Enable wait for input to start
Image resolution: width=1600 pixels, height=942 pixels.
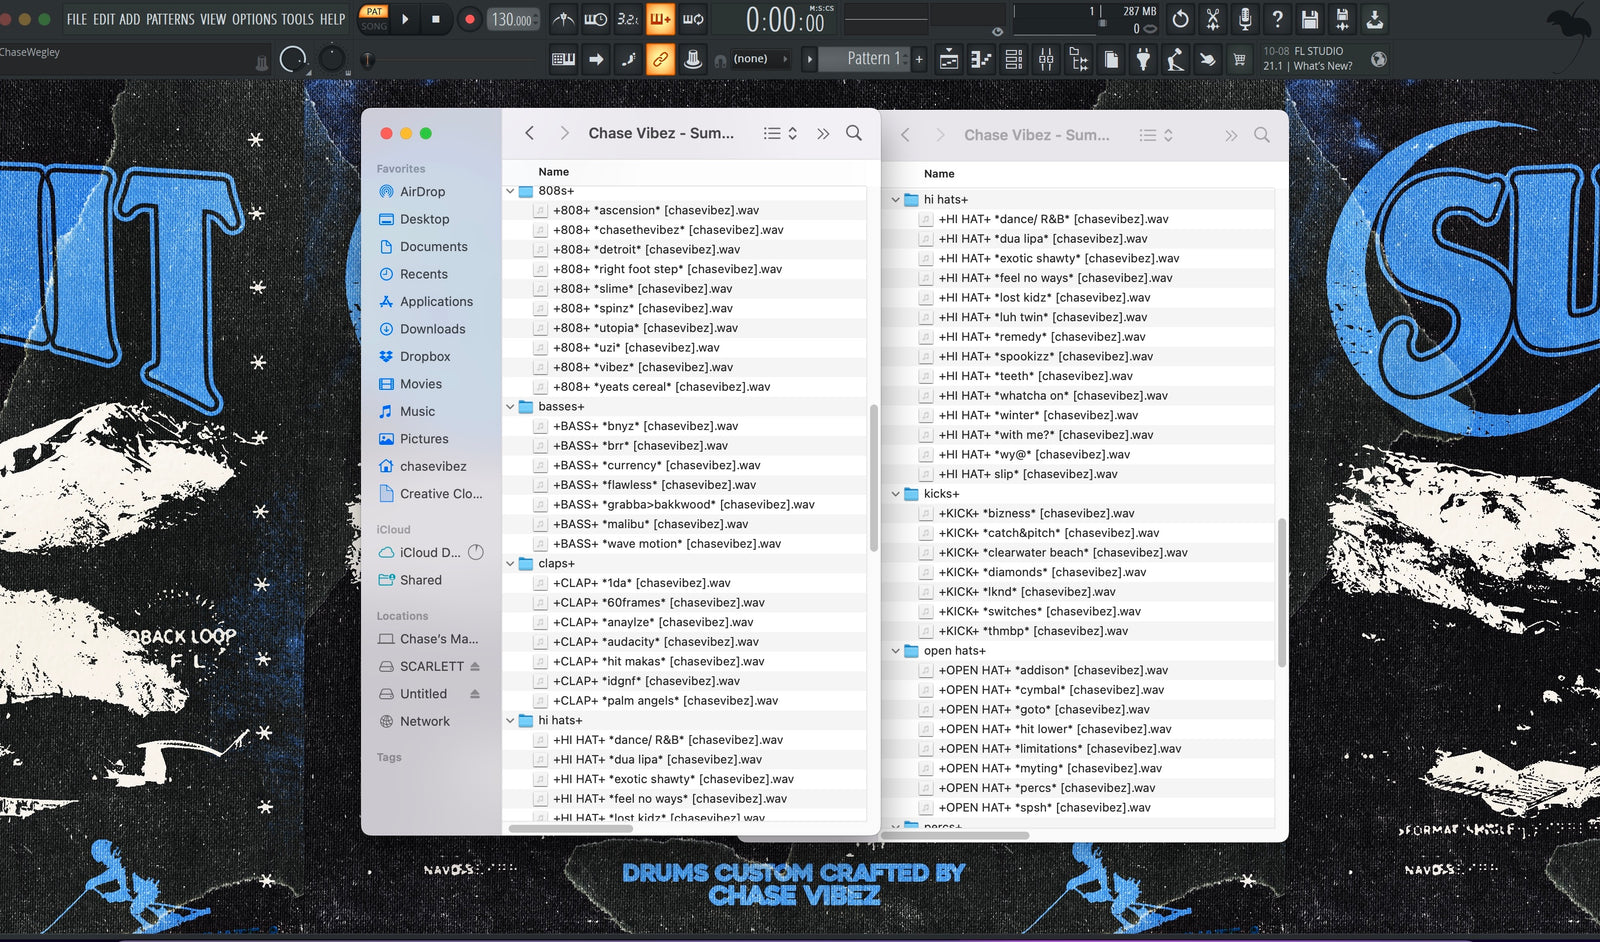tap(596, 19)
